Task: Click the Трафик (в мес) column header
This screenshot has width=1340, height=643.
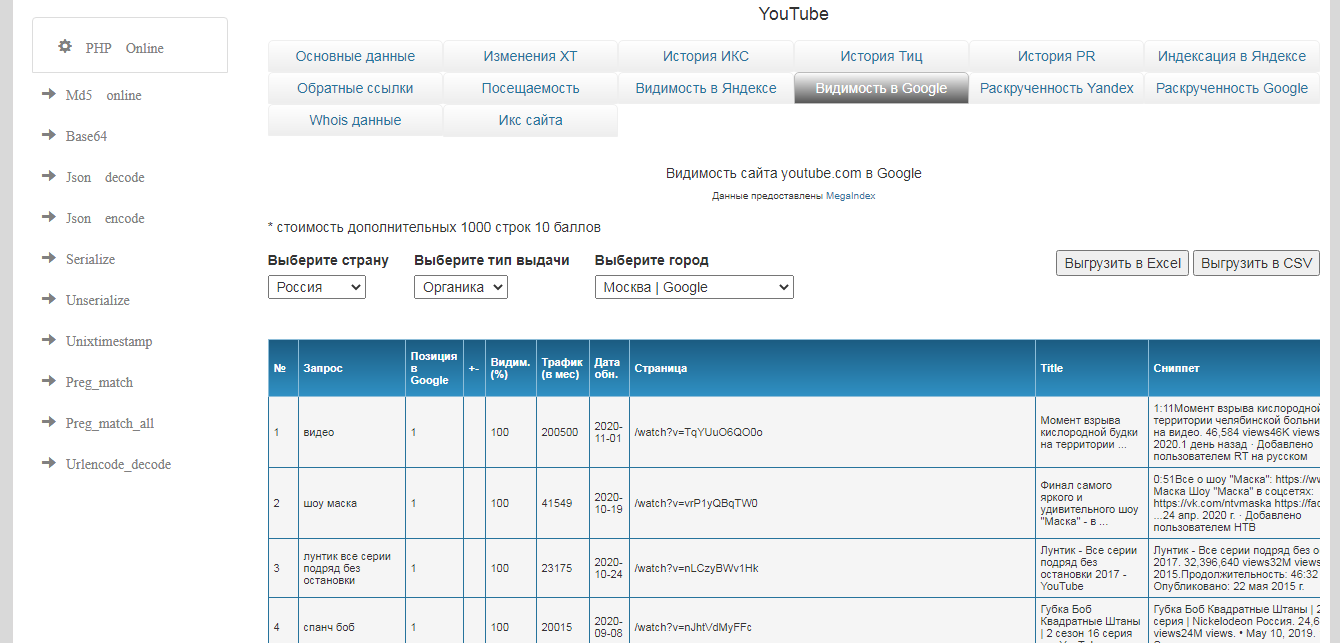Action: (563, 368)
